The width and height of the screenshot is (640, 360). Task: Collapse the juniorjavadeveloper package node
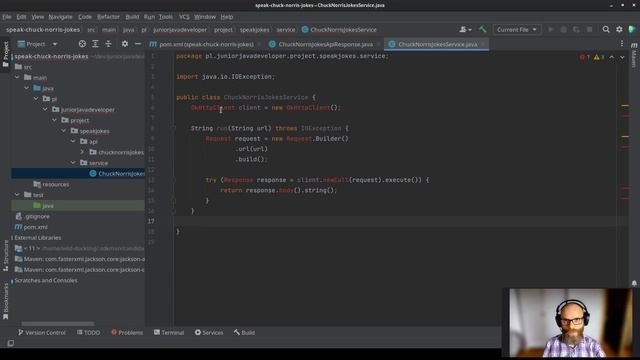tap(45, 109)
